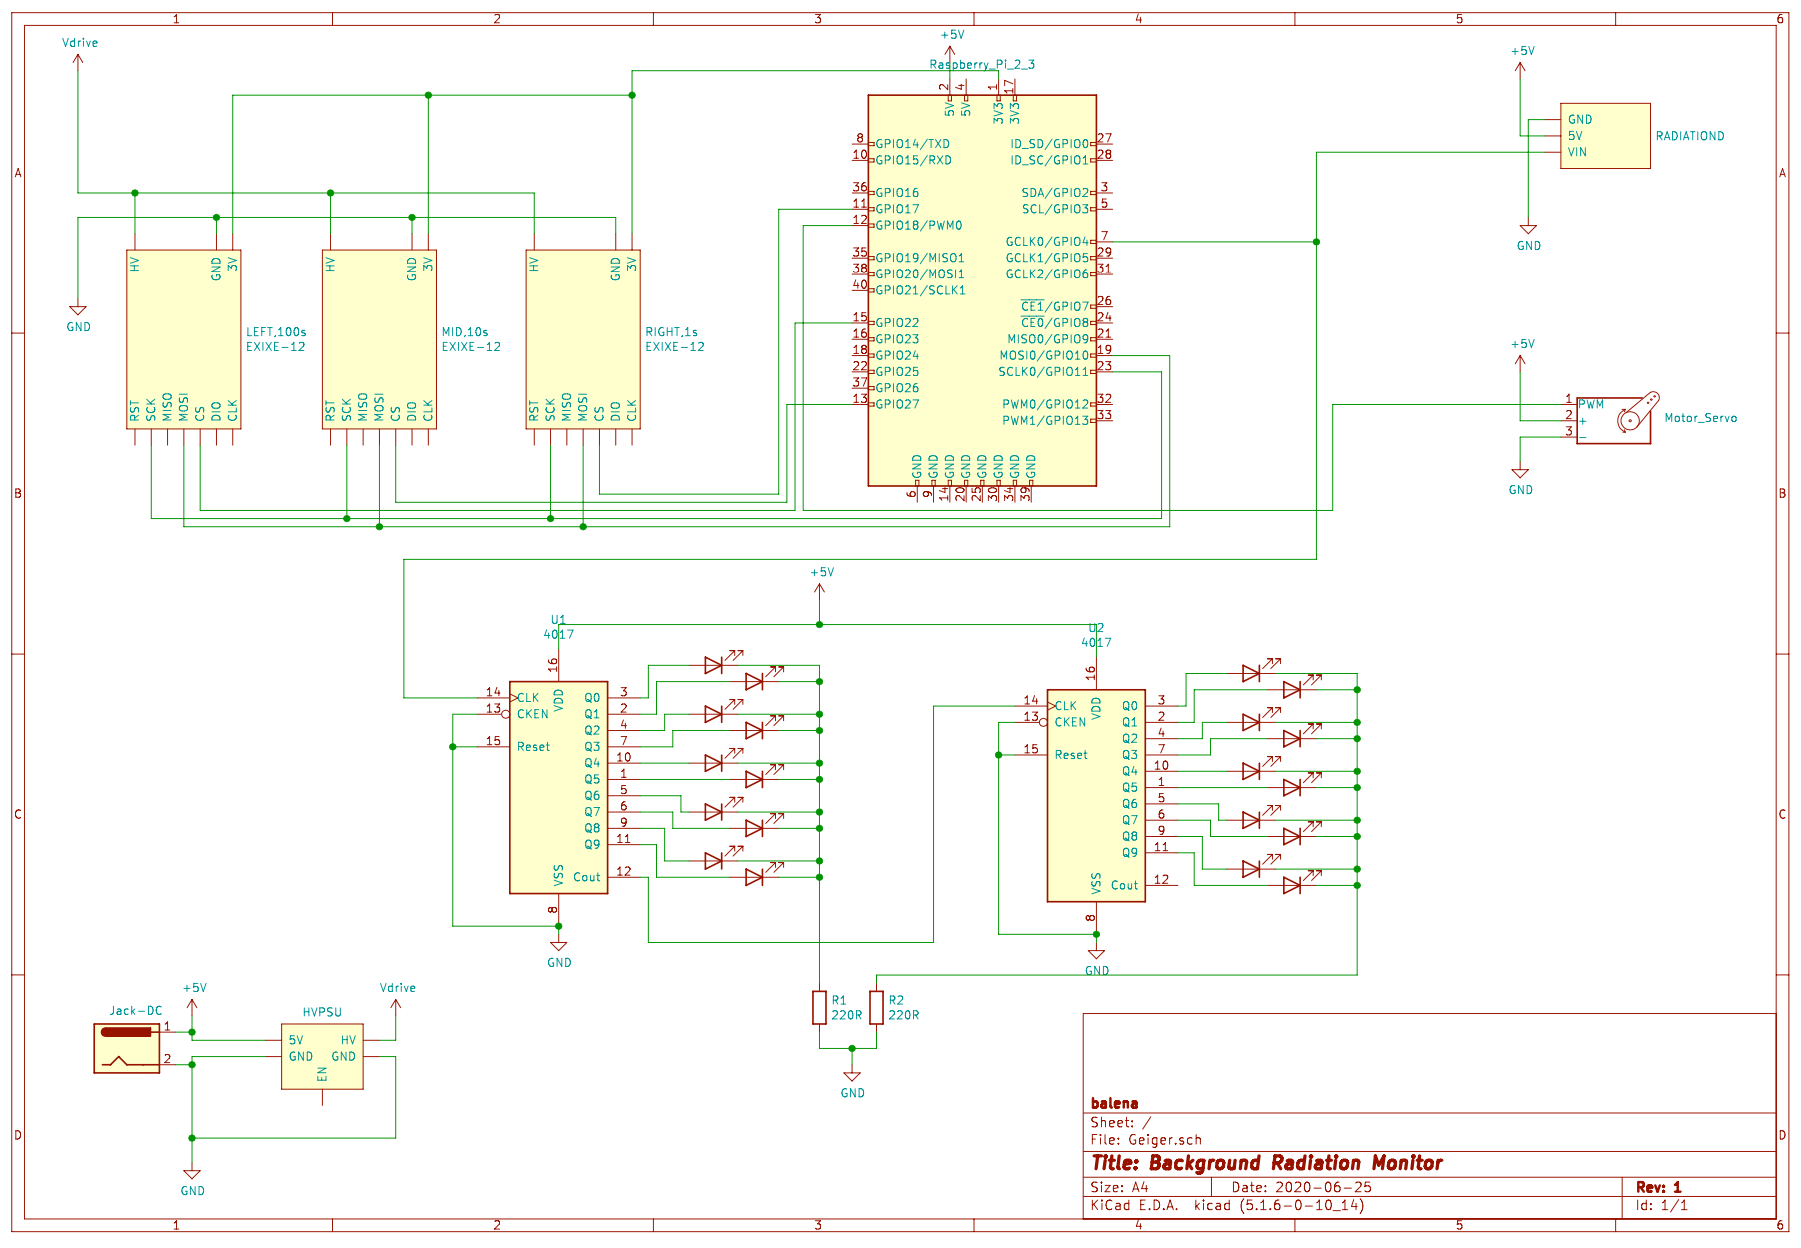
Task: Select the U1 4017 counter chip body
Action: click(558, 787)
